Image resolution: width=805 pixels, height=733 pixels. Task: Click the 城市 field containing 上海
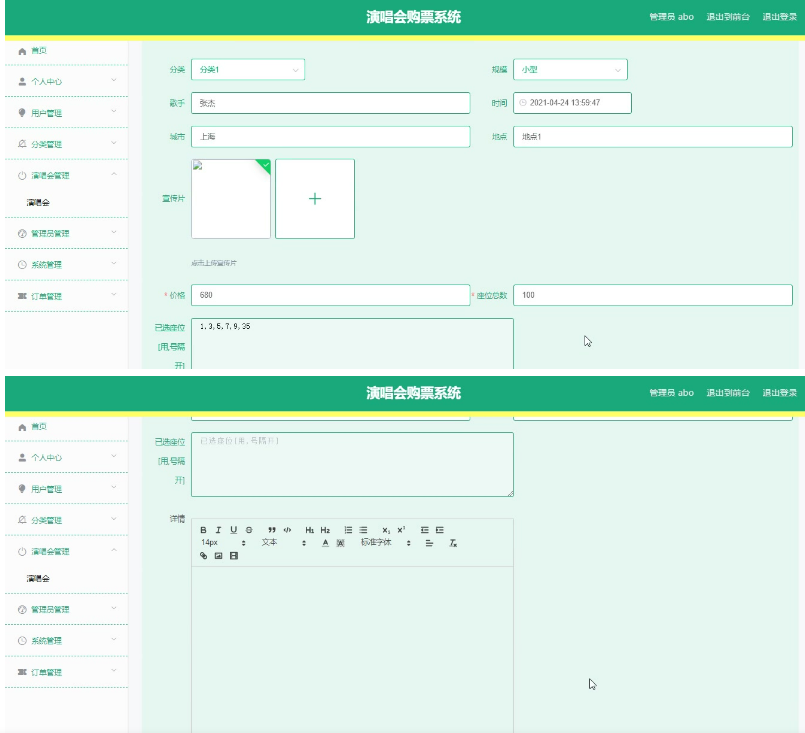(x=331, y=137)
